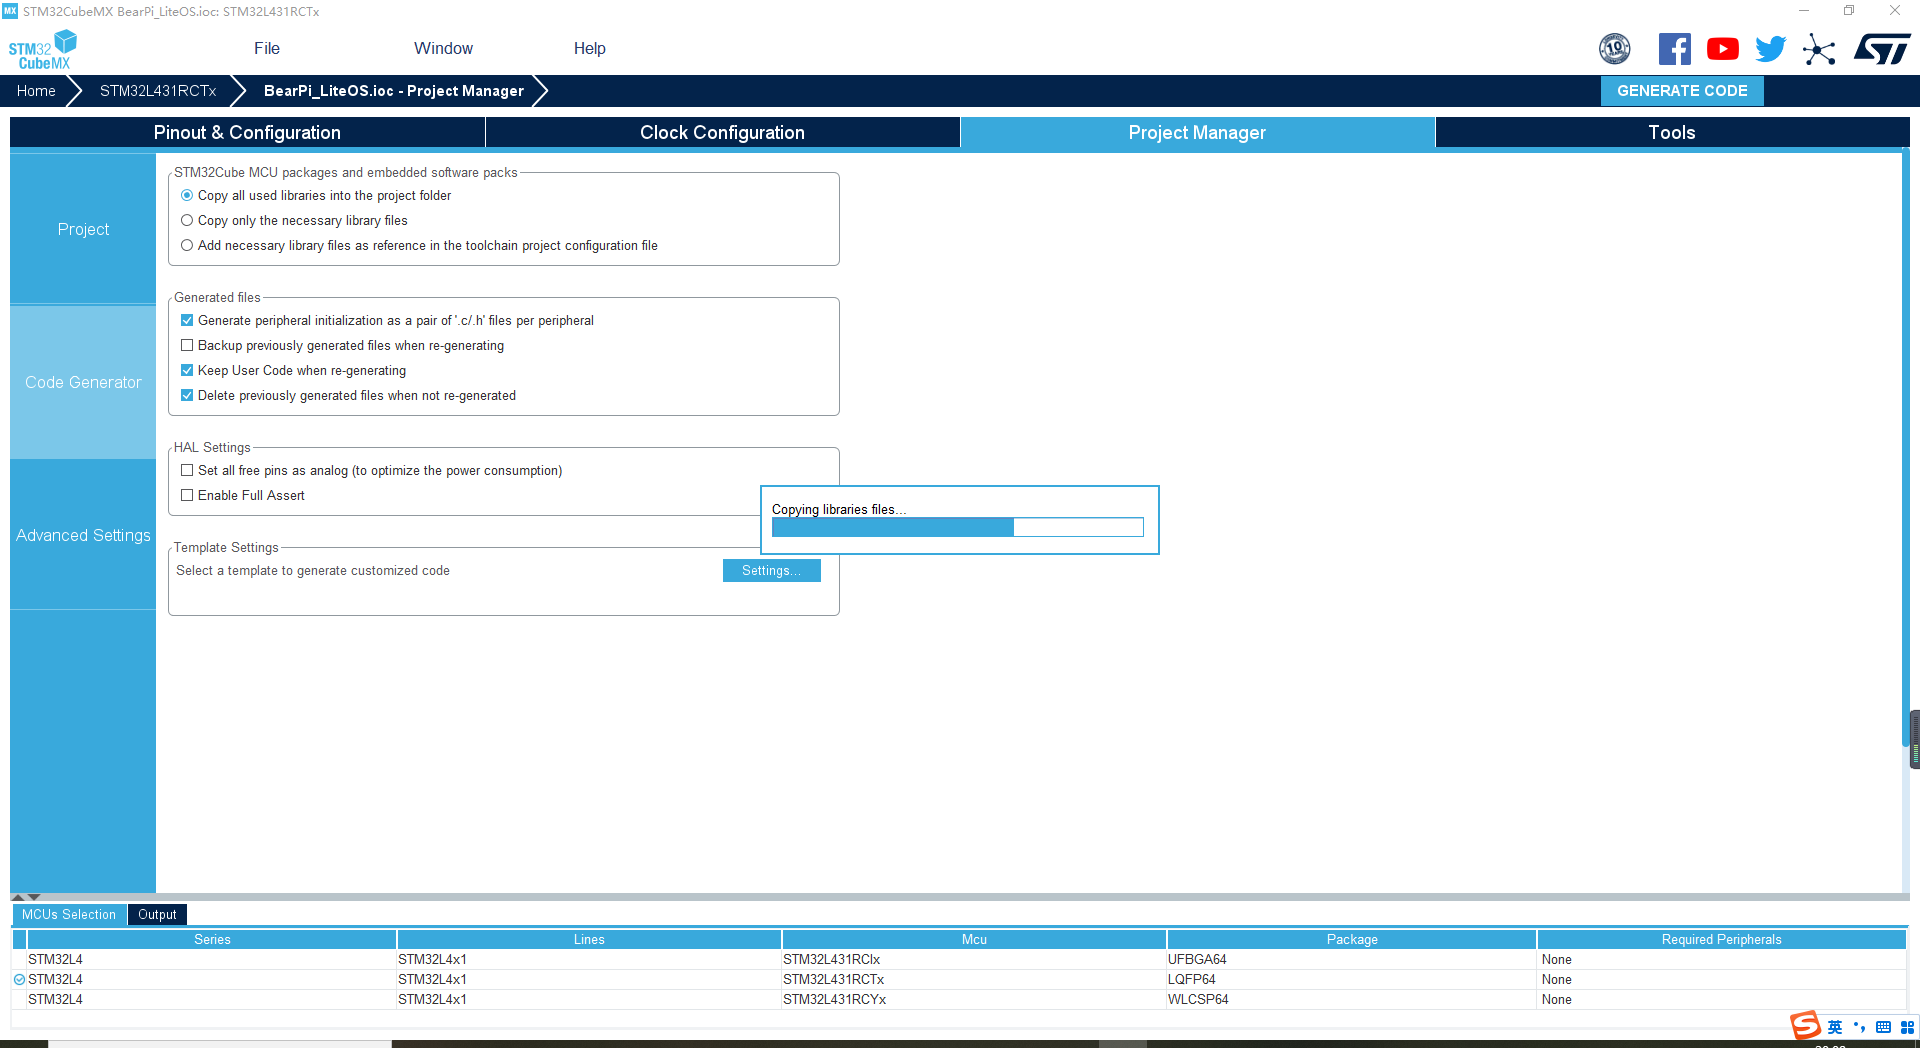Screen dimensions: 1920x1048
Task: Open the YouTube channel icon
Action: pyautogui.click(x=1723, y=49)
